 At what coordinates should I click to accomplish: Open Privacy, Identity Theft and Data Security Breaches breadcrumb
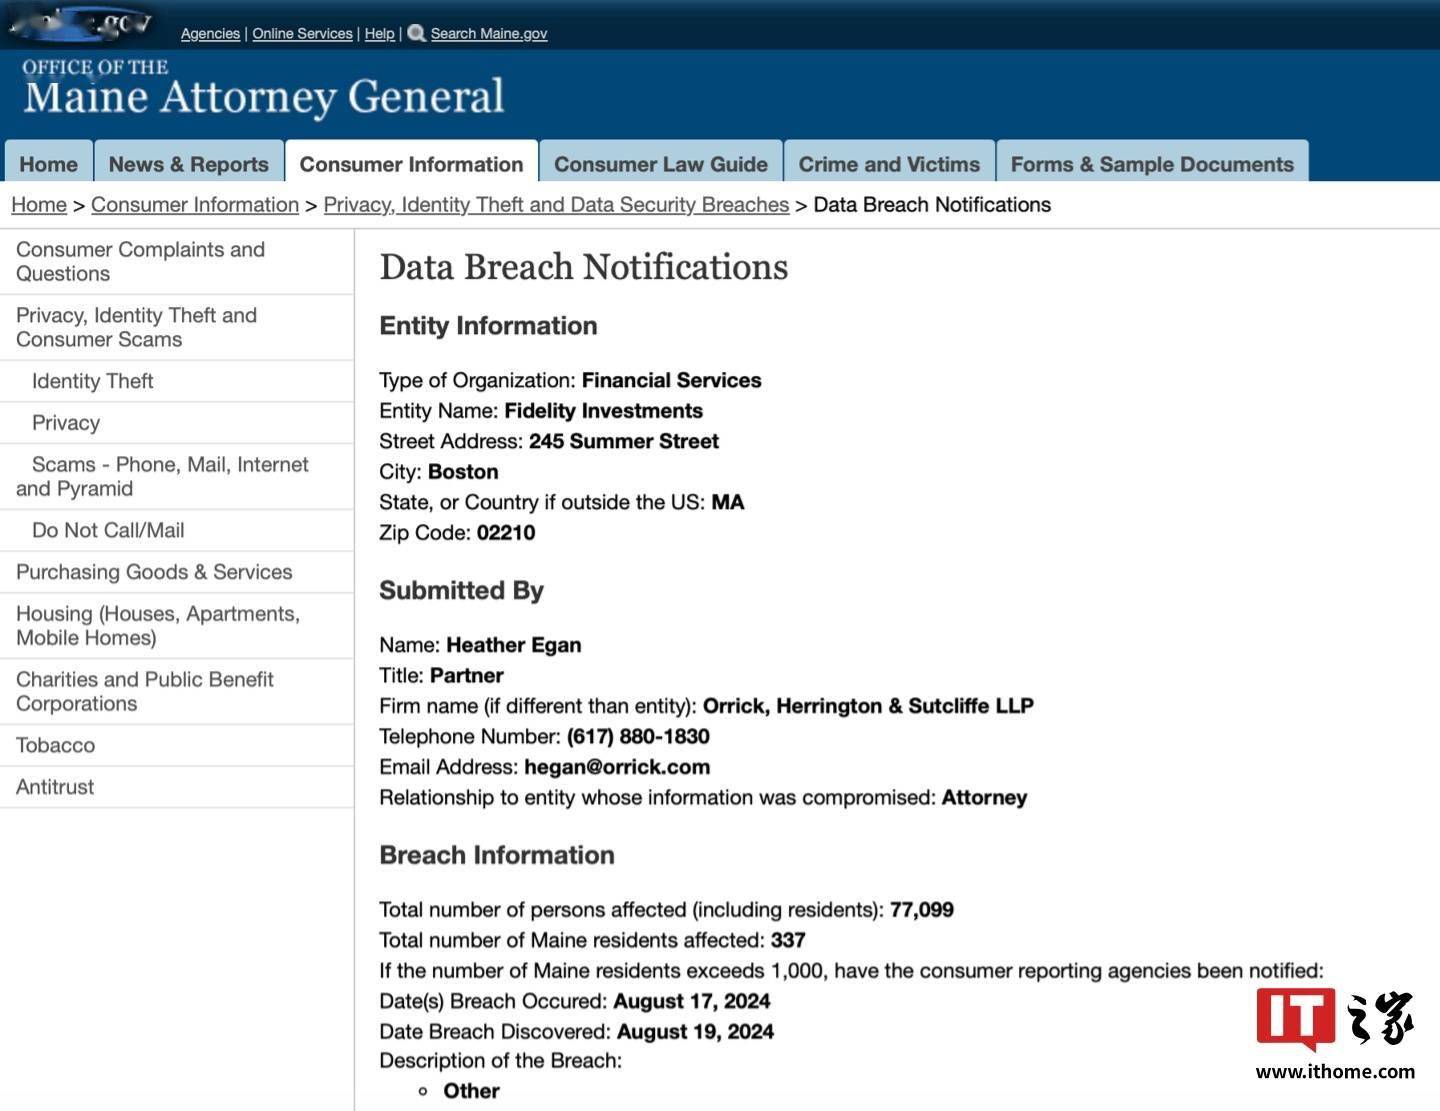pos(556,205)
